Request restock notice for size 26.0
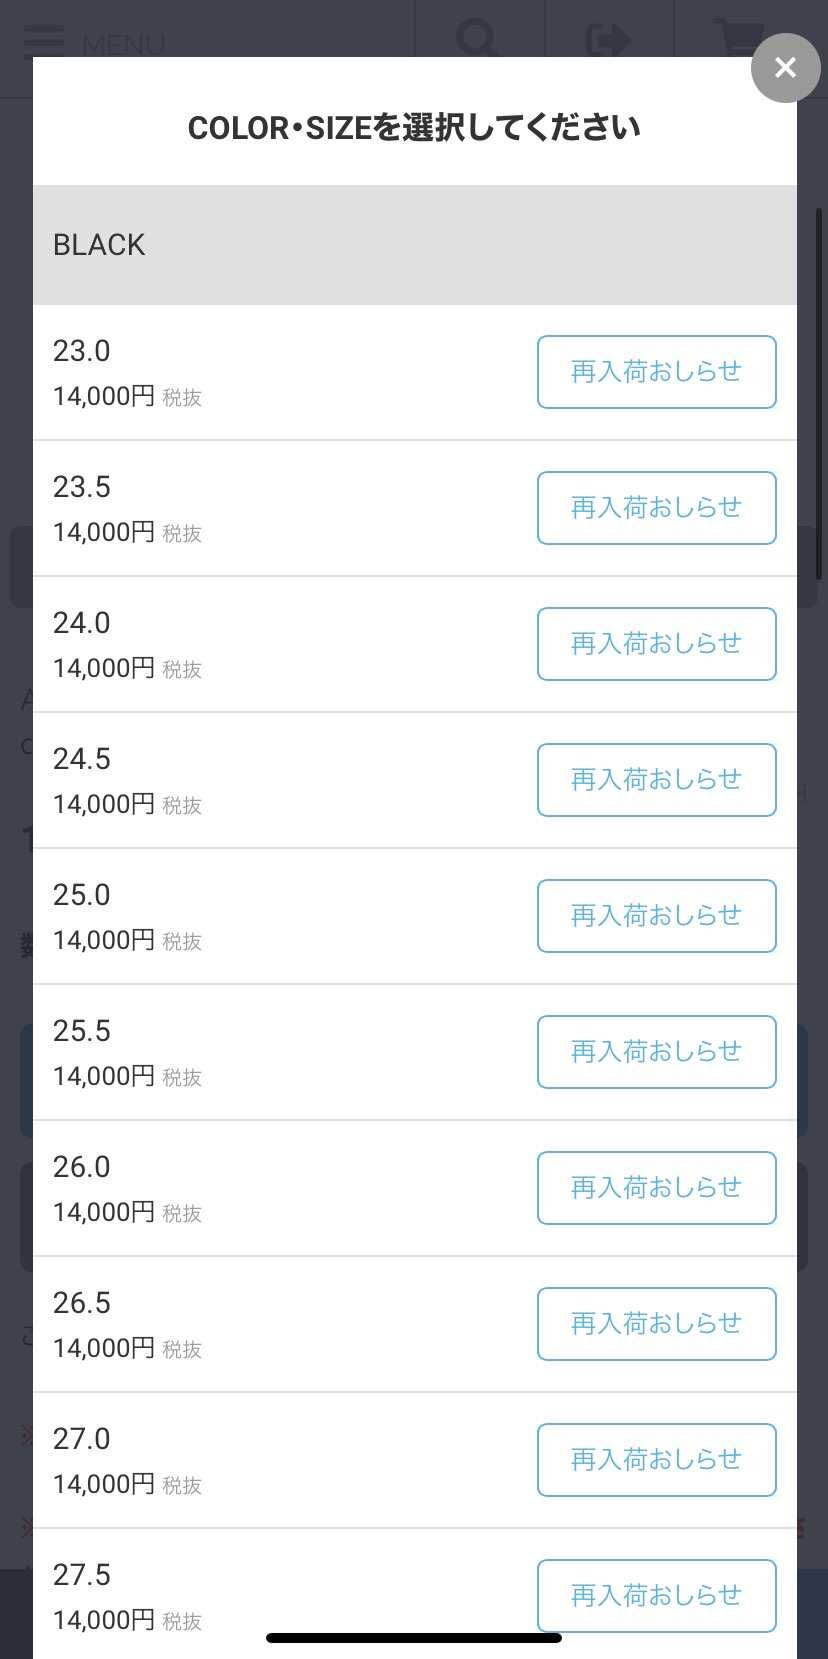The image size is (828, 1659). (x=656, y=1188)
